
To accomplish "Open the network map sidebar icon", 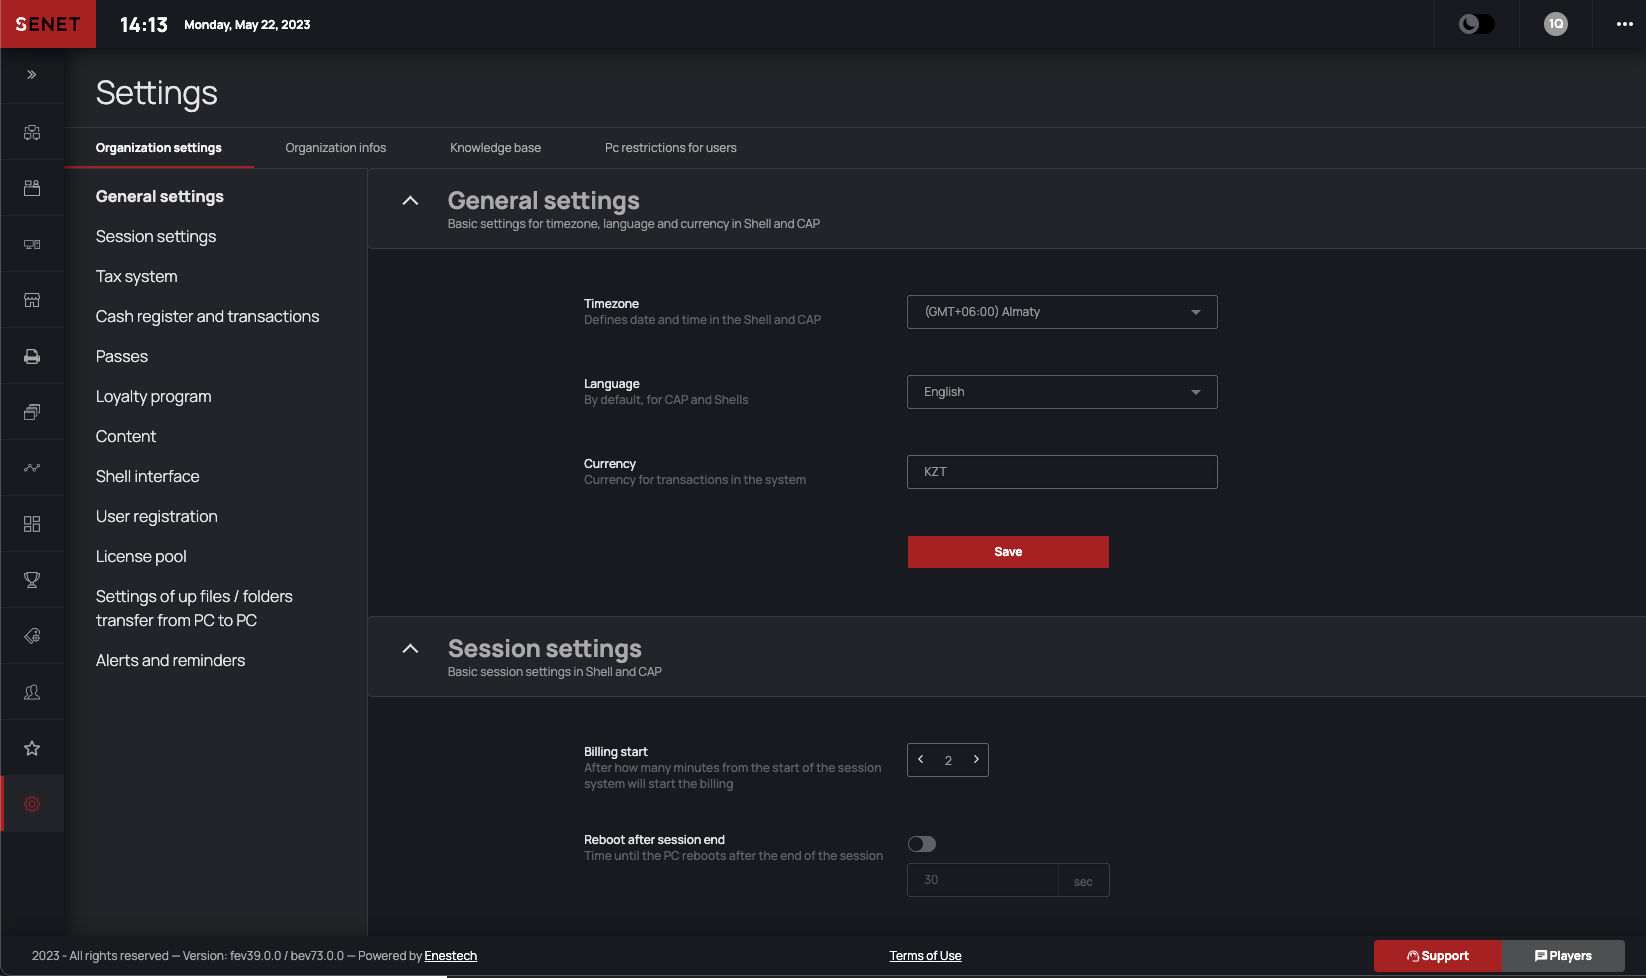I will [x=32, y=132].
